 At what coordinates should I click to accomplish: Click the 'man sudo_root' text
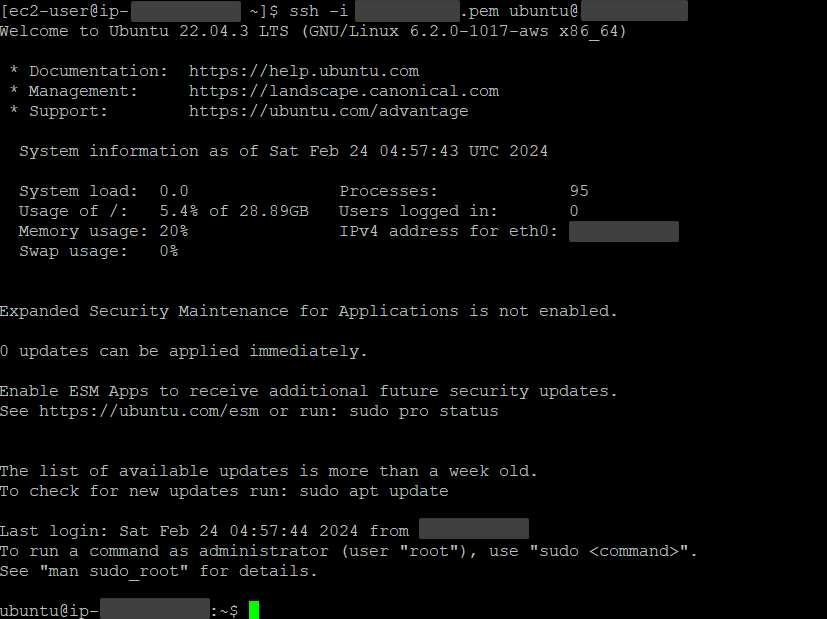coord(114,571)
